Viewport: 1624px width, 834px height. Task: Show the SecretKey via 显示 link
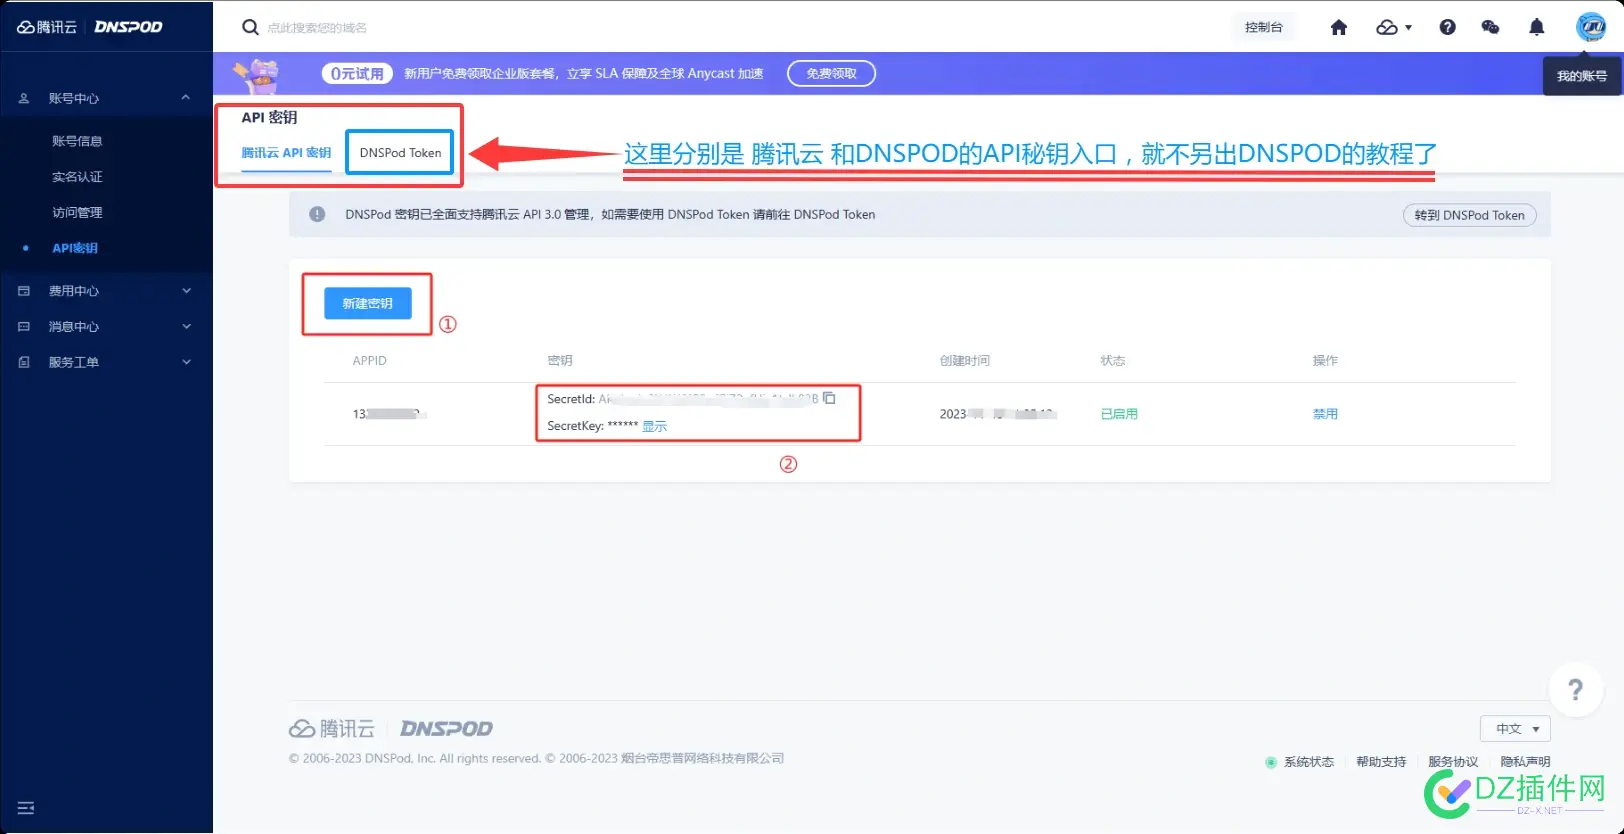pyautogui.click(x=654, y=426)
